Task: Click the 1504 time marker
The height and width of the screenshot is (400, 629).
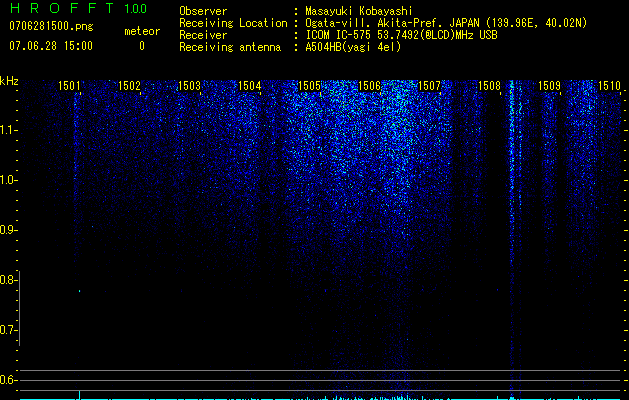Action: [249, 85]
